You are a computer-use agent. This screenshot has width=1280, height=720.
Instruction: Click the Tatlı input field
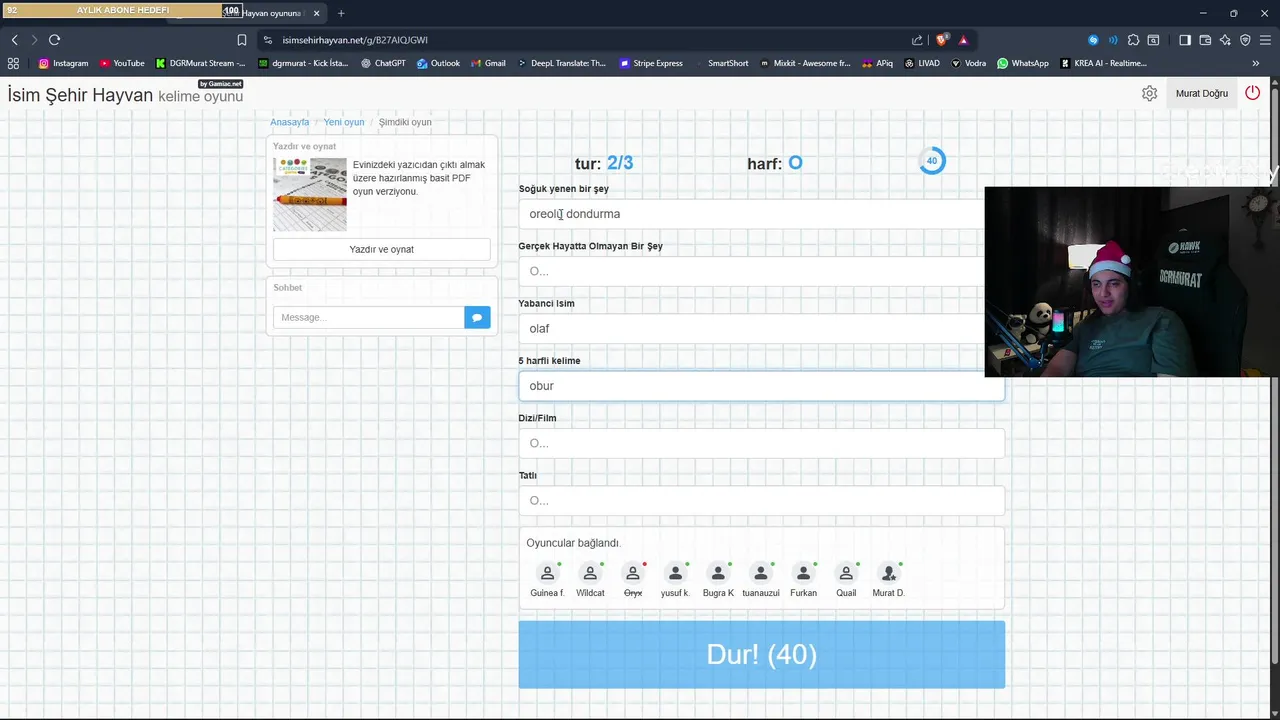pyautogui.click(x=762, y=500)
